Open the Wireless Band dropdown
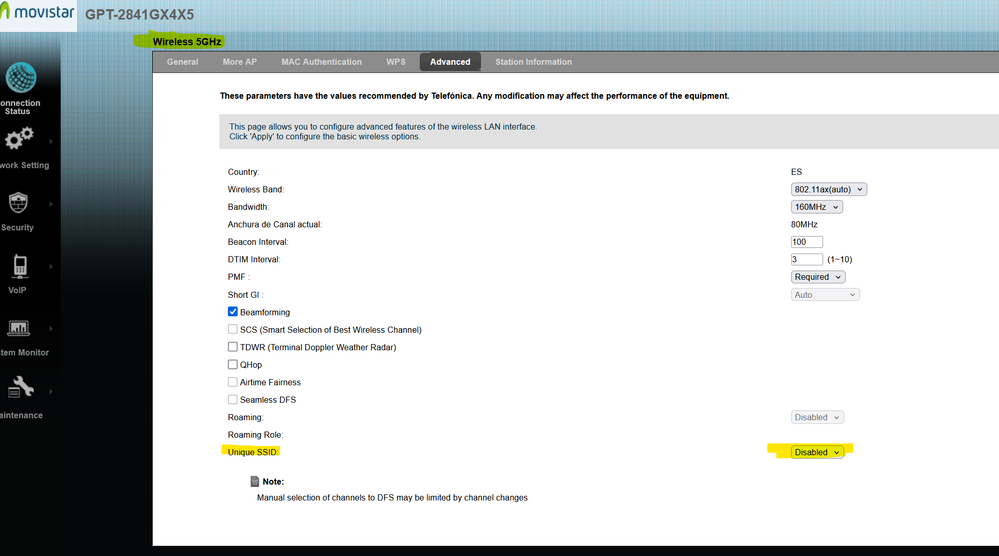The height and width of the screenshot is (556, 999). click(x=828, y=190)
